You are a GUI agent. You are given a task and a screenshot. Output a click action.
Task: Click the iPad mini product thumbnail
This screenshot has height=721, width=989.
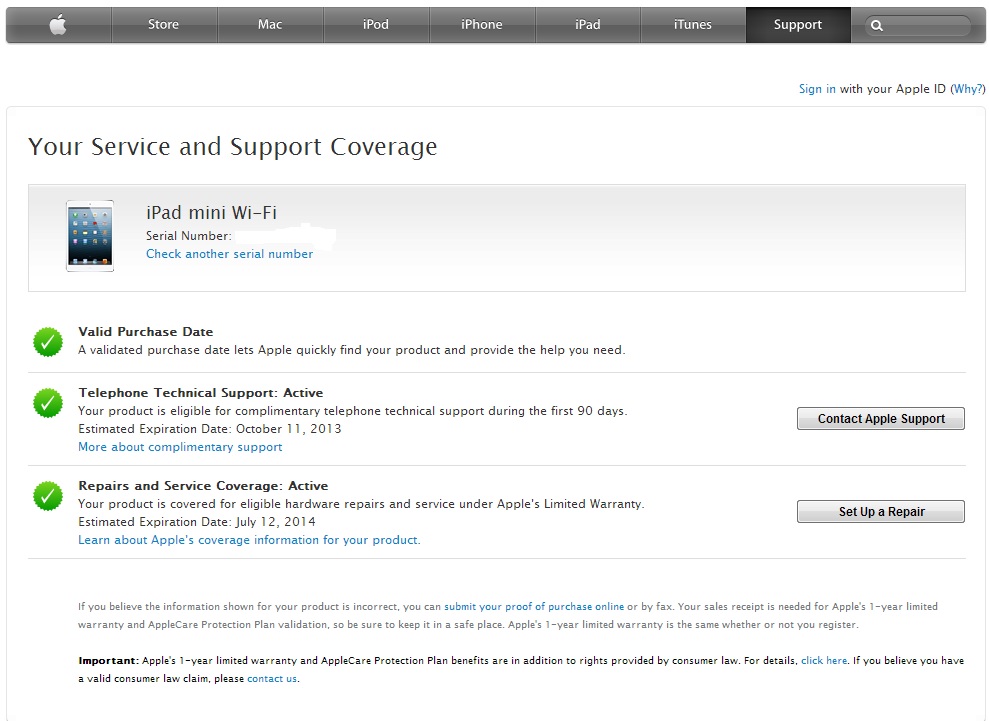click(x=90, y=236)
